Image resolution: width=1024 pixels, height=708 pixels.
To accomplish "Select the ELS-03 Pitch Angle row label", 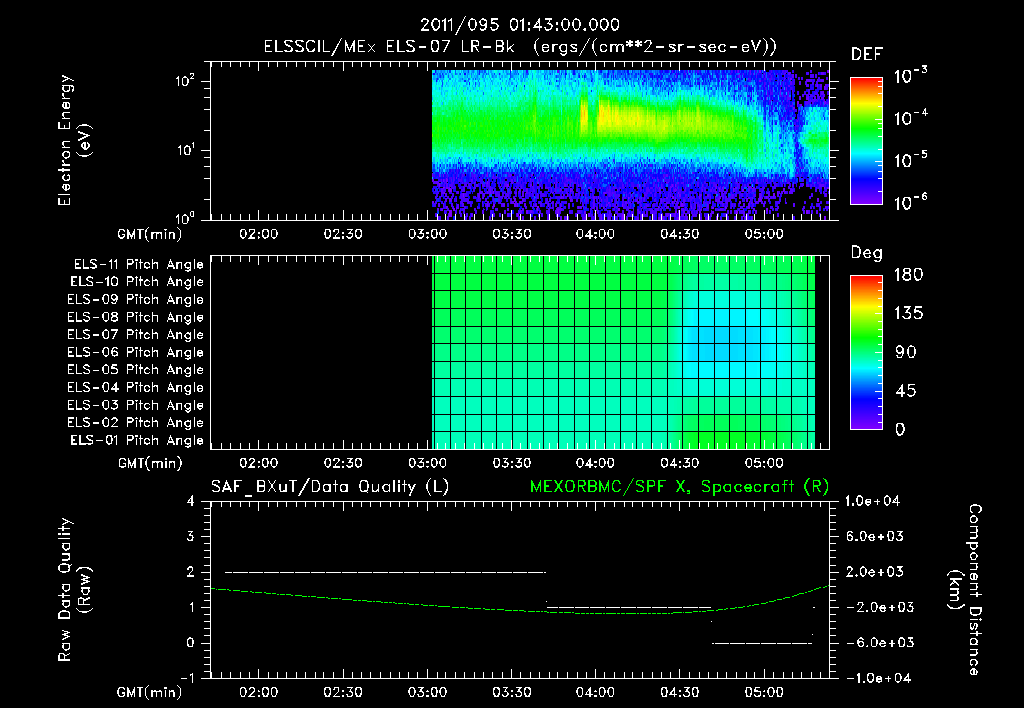I will tap(136, 406).
